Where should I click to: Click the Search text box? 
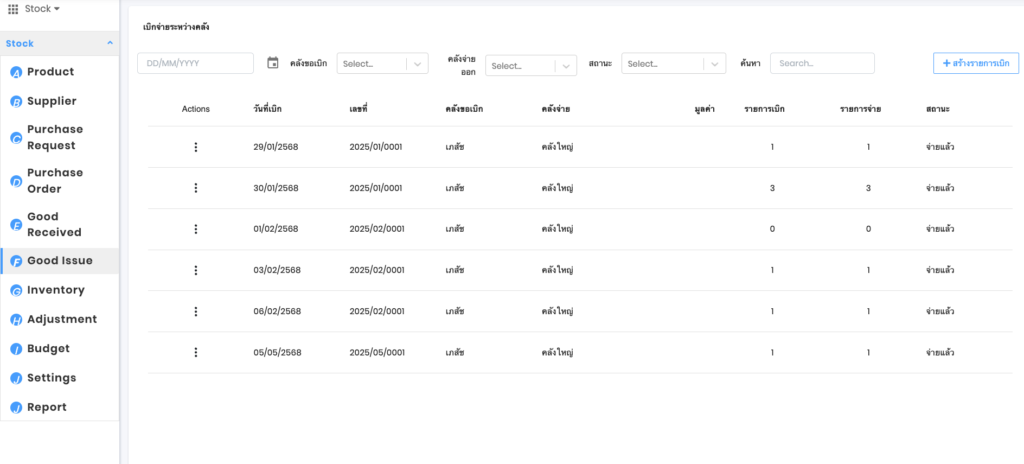point(821,63)
